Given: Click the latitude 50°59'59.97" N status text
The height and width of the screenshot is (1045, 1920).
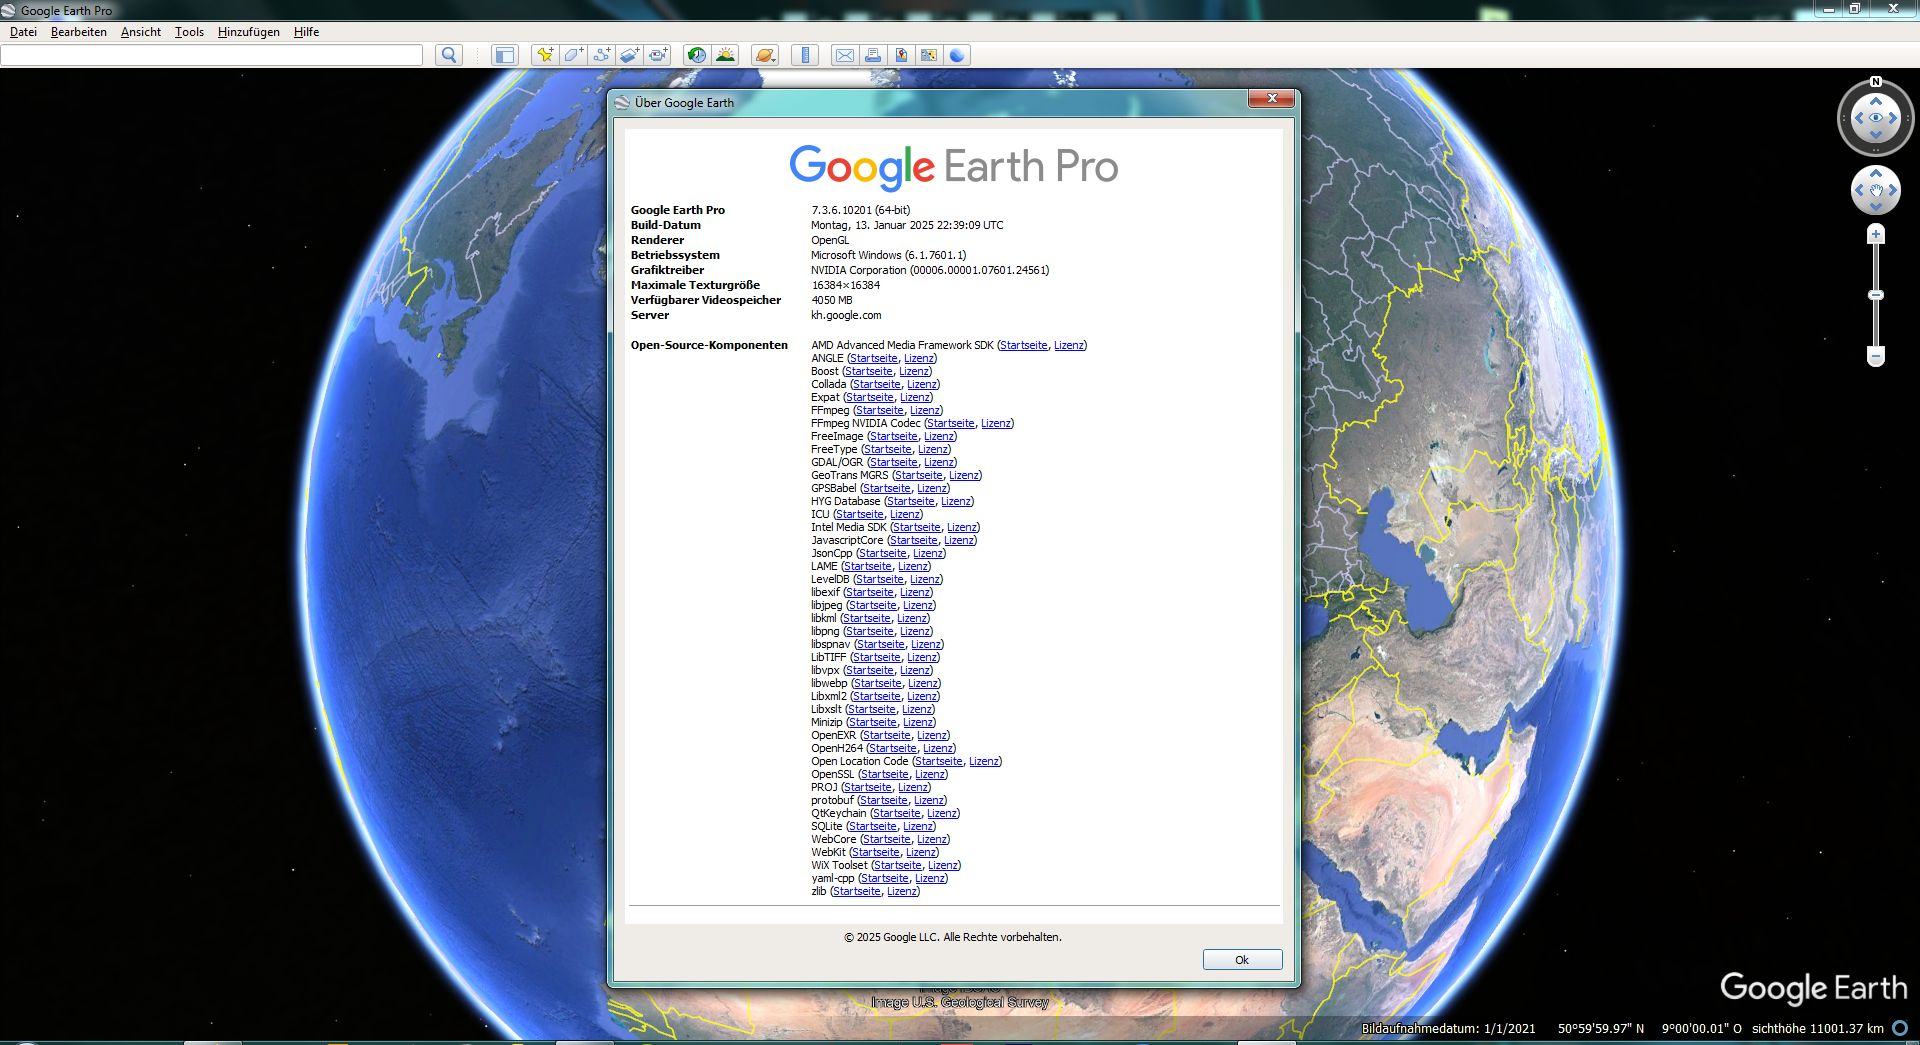Looking at the screenshot, I should pos(1600,1028).
